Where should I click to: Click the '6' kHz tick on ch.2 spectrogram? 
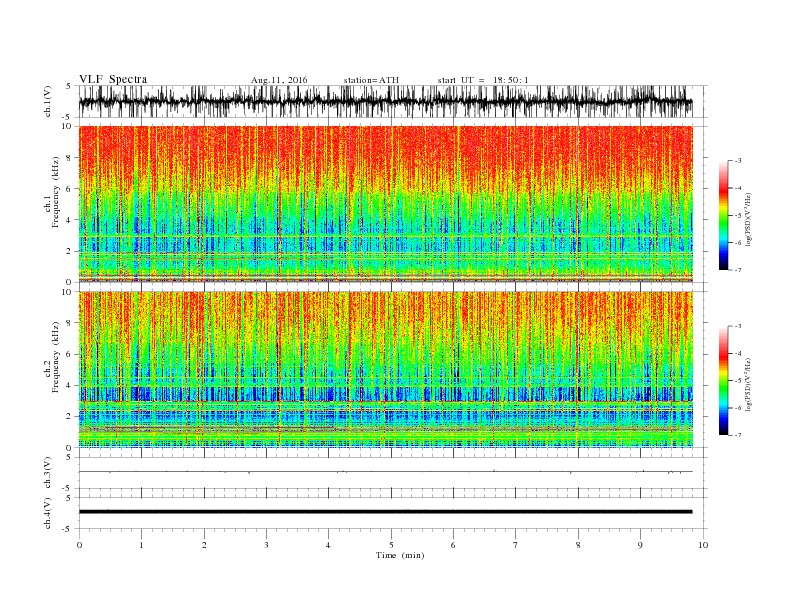(x=70, y=354)
